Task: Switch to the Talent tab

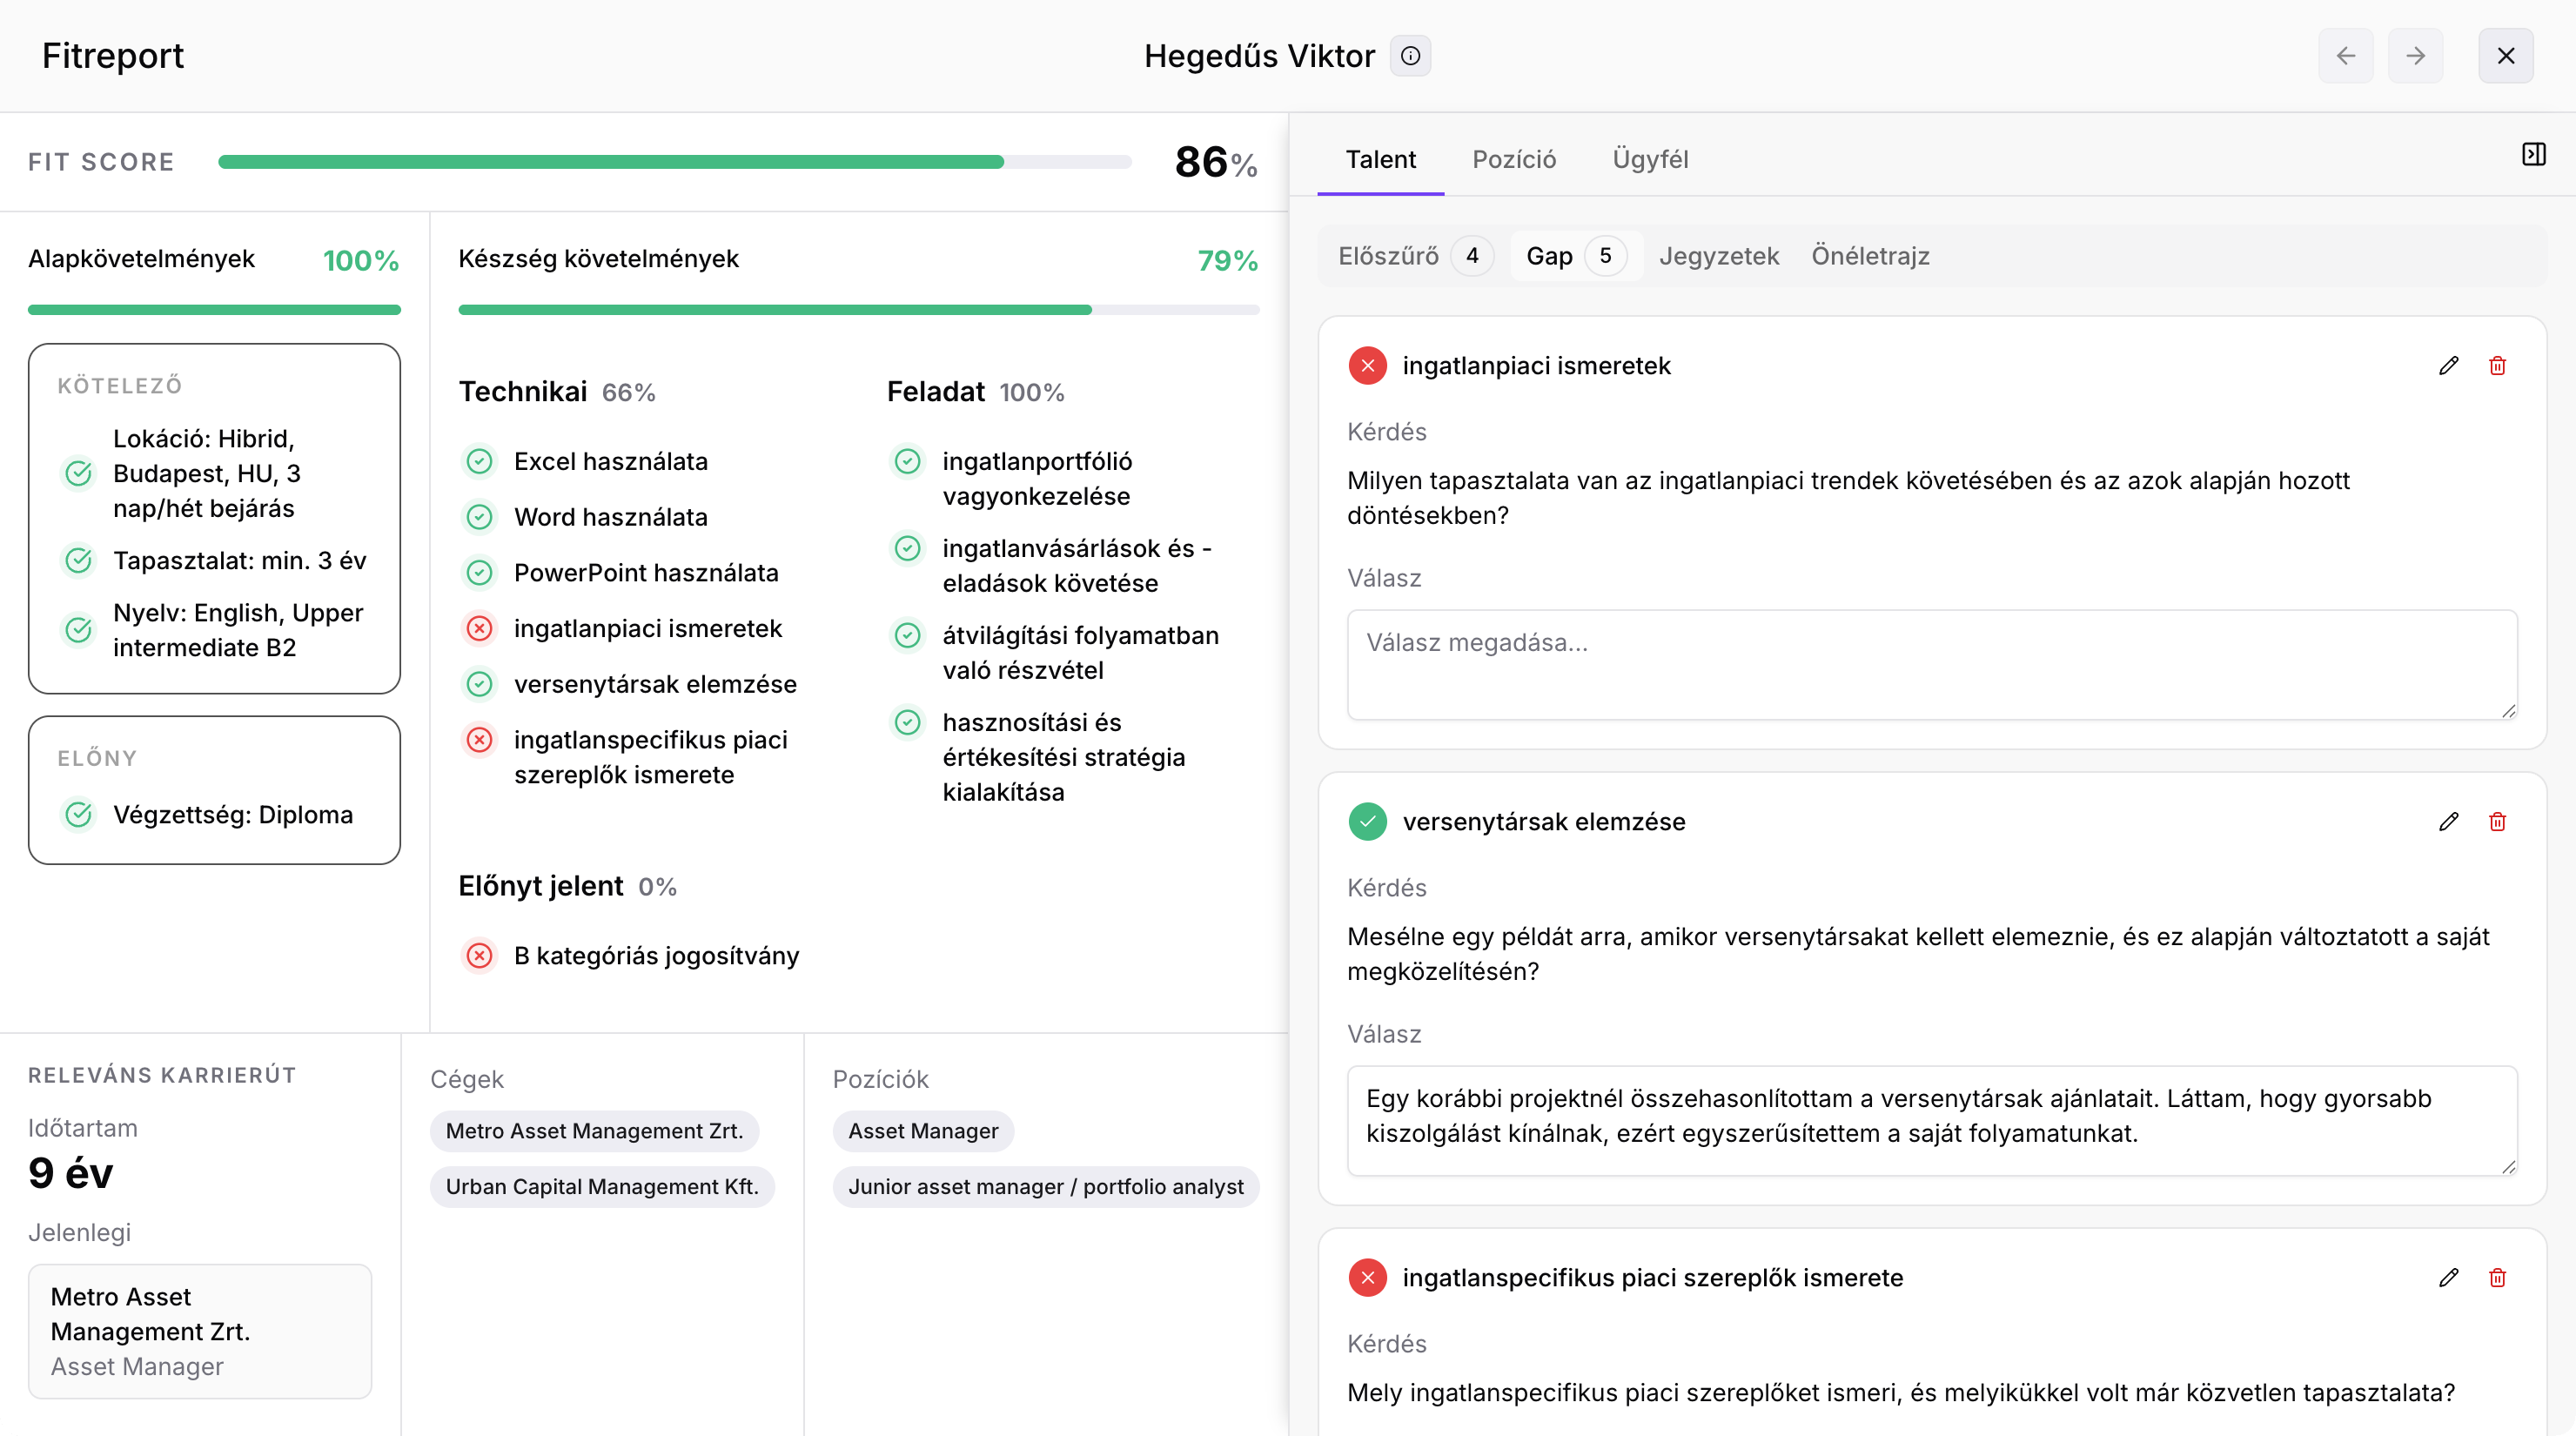Action: coord(1380,159)
